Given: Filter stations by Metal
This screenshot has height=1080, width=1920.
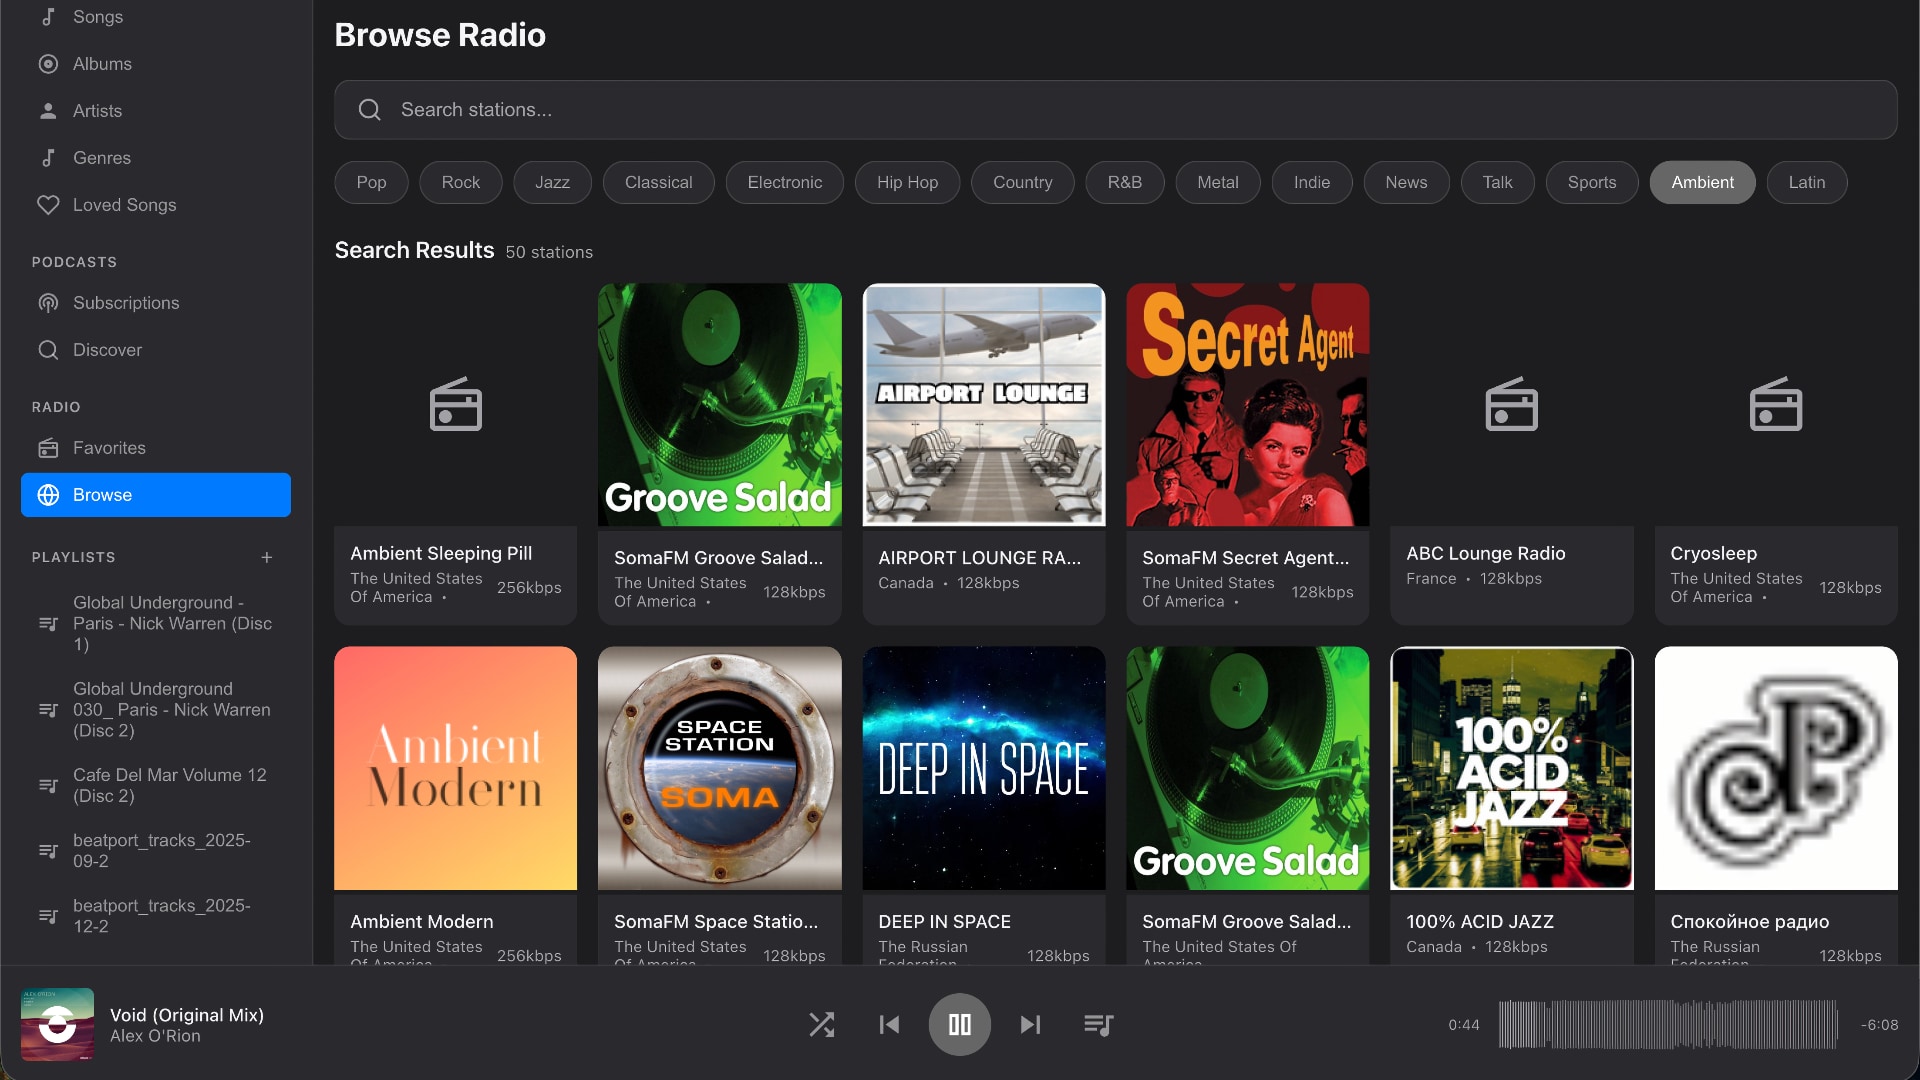Looking at the screenshot, I should pos(1218,182).
